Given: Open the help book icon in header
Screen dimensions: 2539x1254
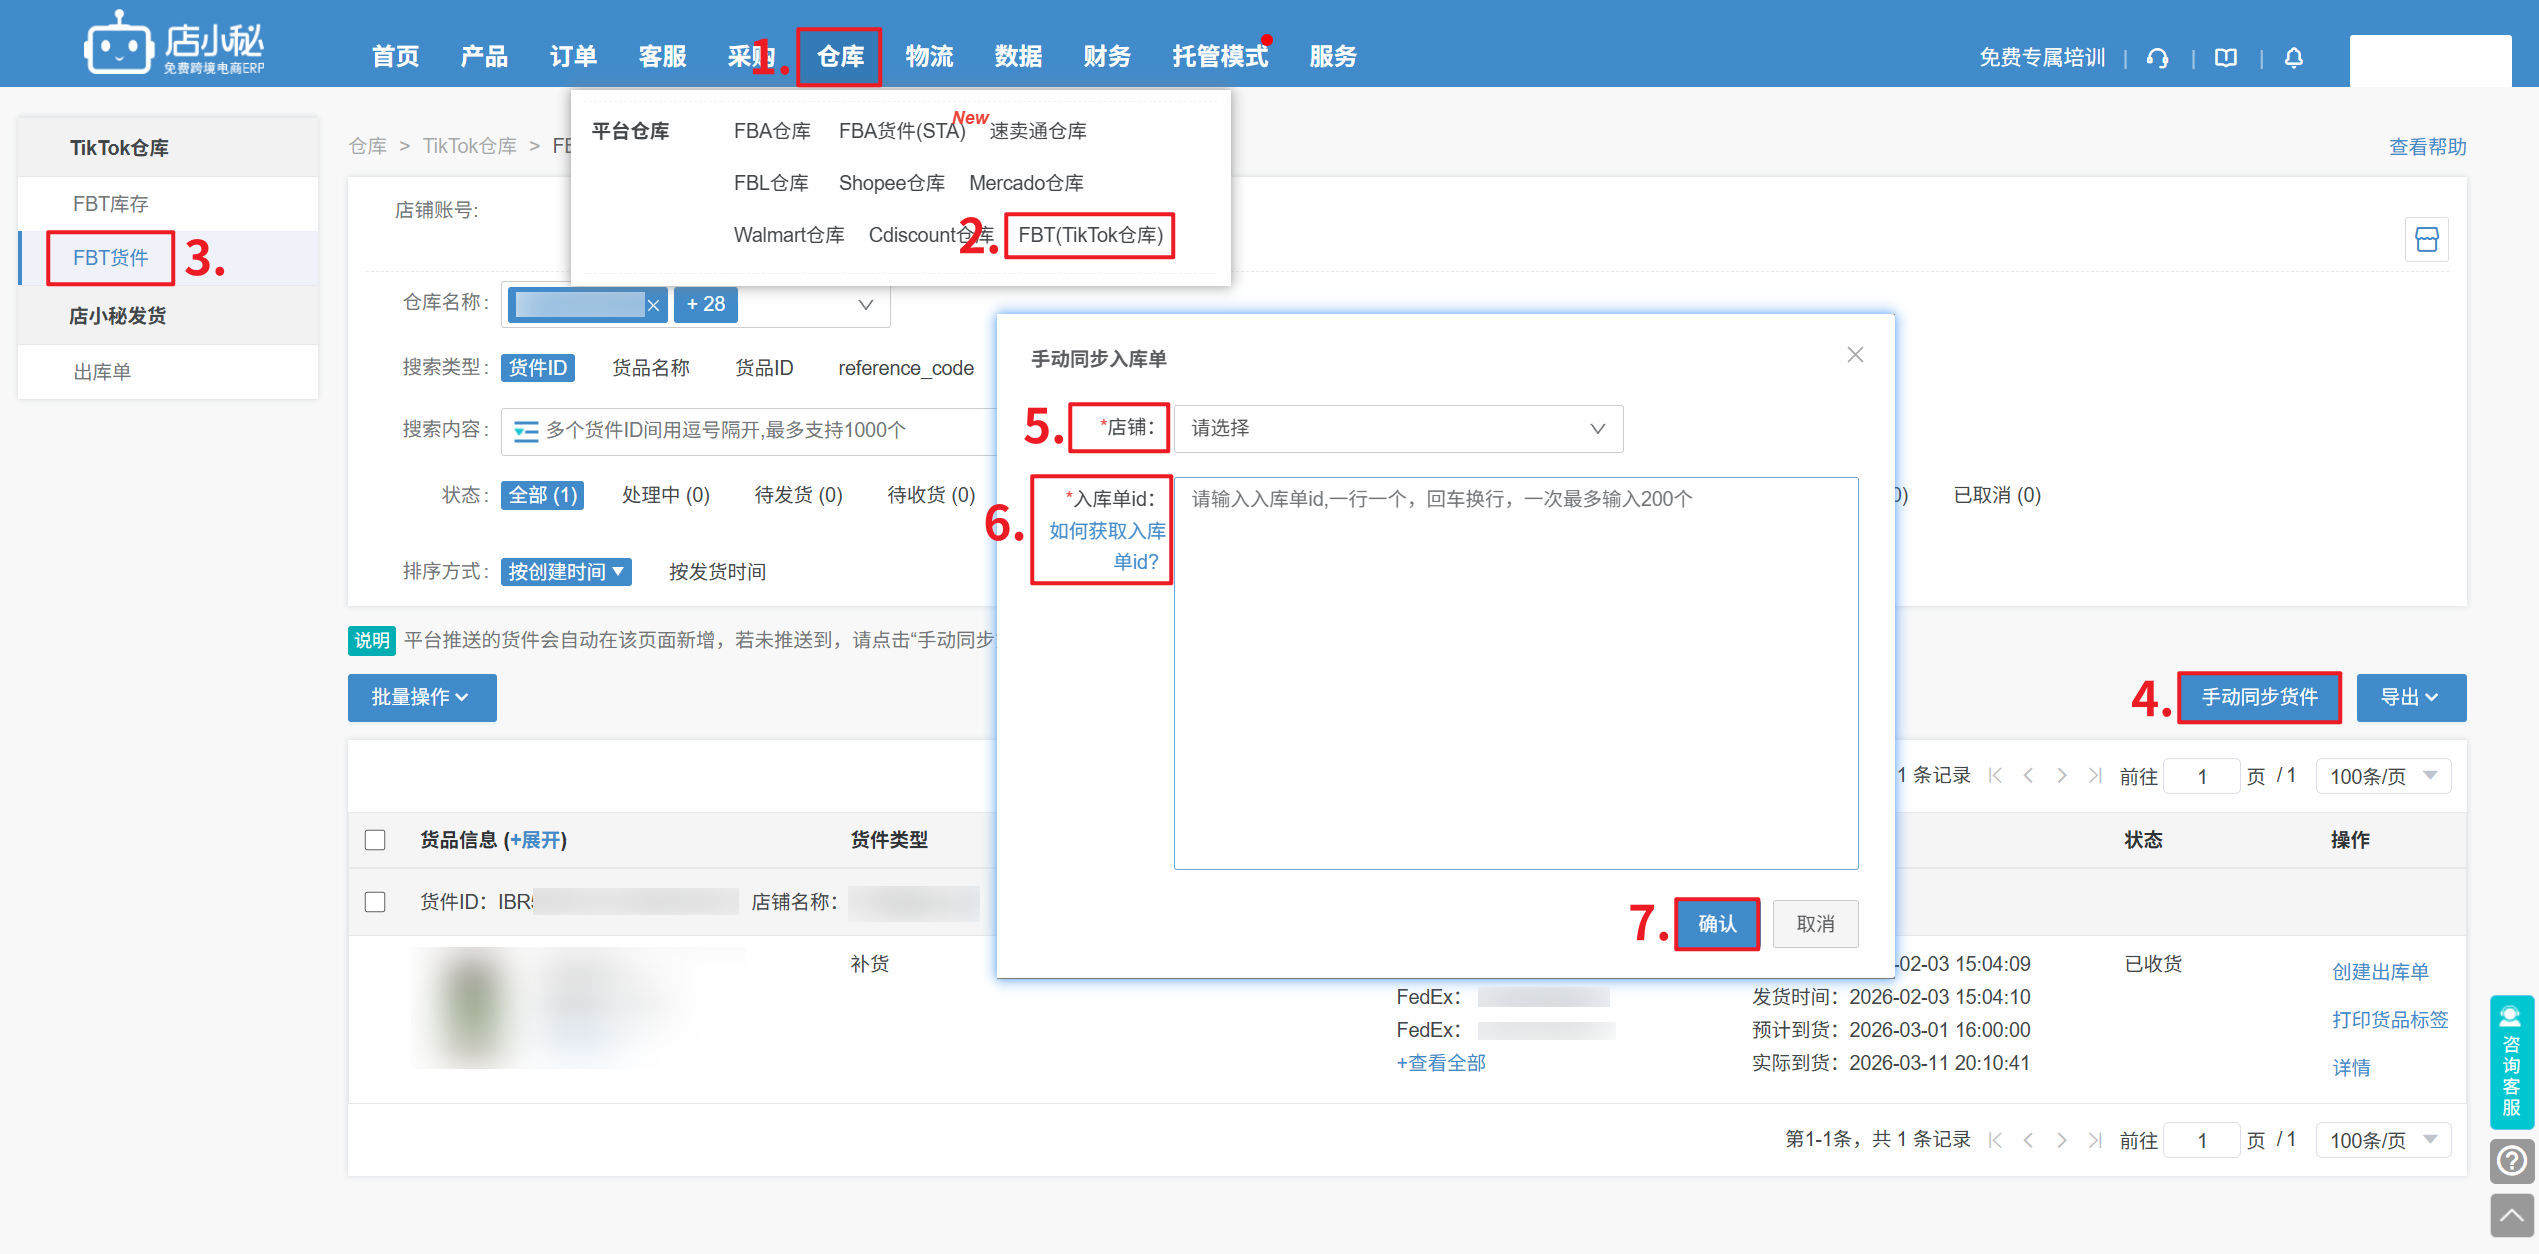Looking at the screenshot, I should (2226, 58).
